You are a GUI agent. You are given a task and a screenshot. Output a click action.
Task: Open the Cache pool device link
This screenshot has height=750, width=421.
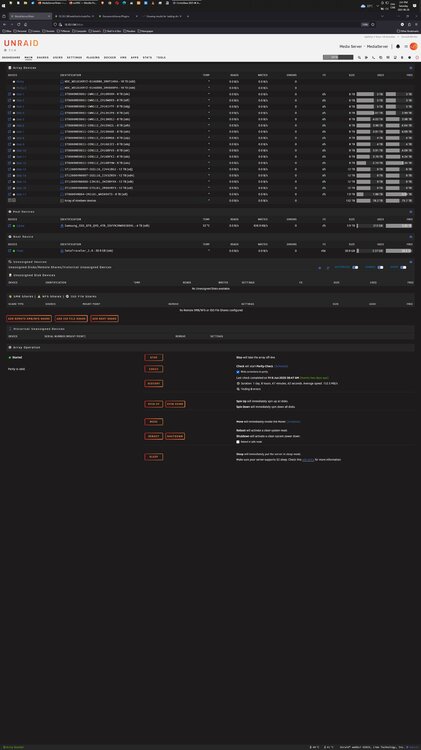21,225
